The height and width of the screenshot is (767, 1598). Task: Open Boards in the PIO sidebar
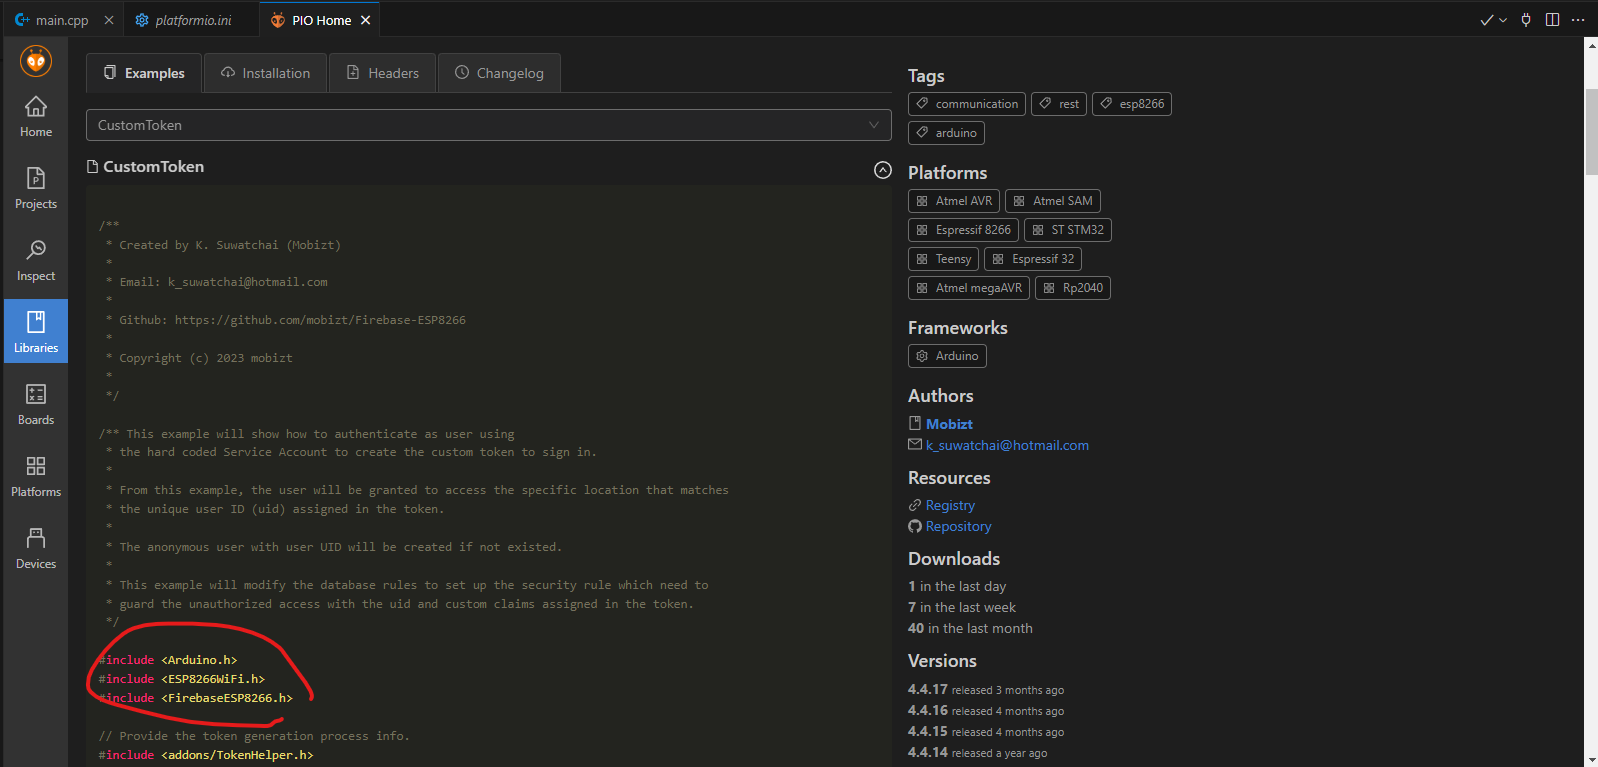point(36,405)
